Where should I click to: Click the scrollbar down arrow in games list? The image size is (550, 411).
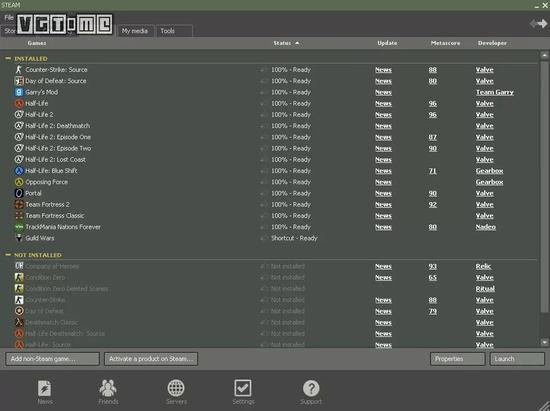click(x=544, y=342)
